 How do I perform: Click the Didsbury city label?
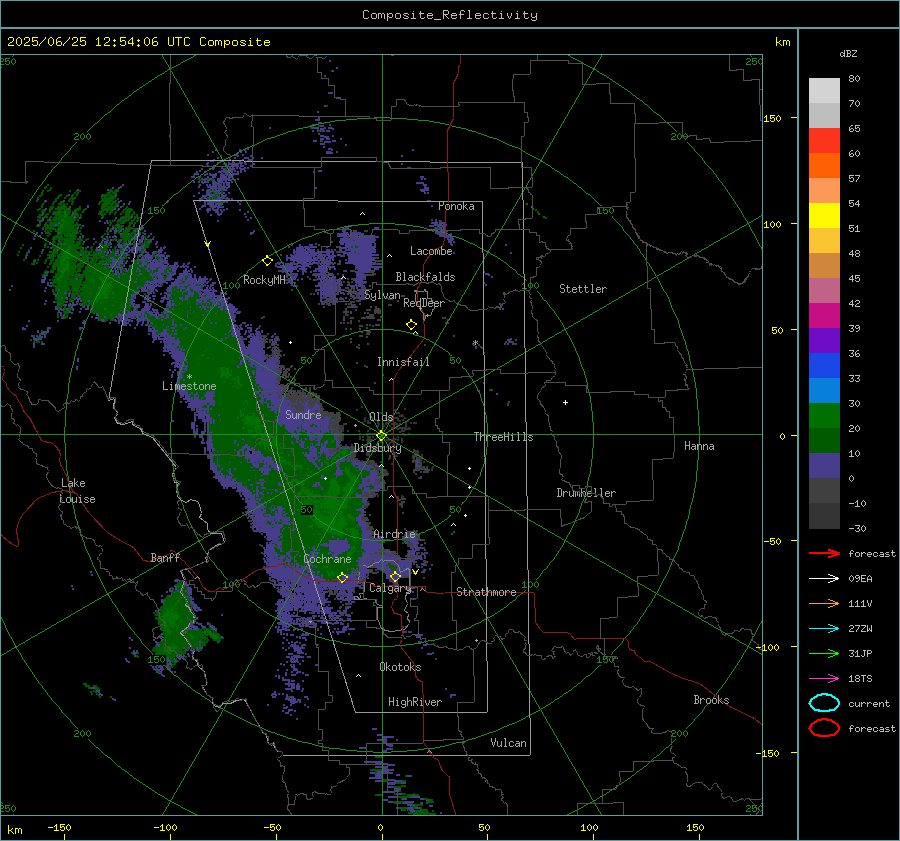coord(377,448)
